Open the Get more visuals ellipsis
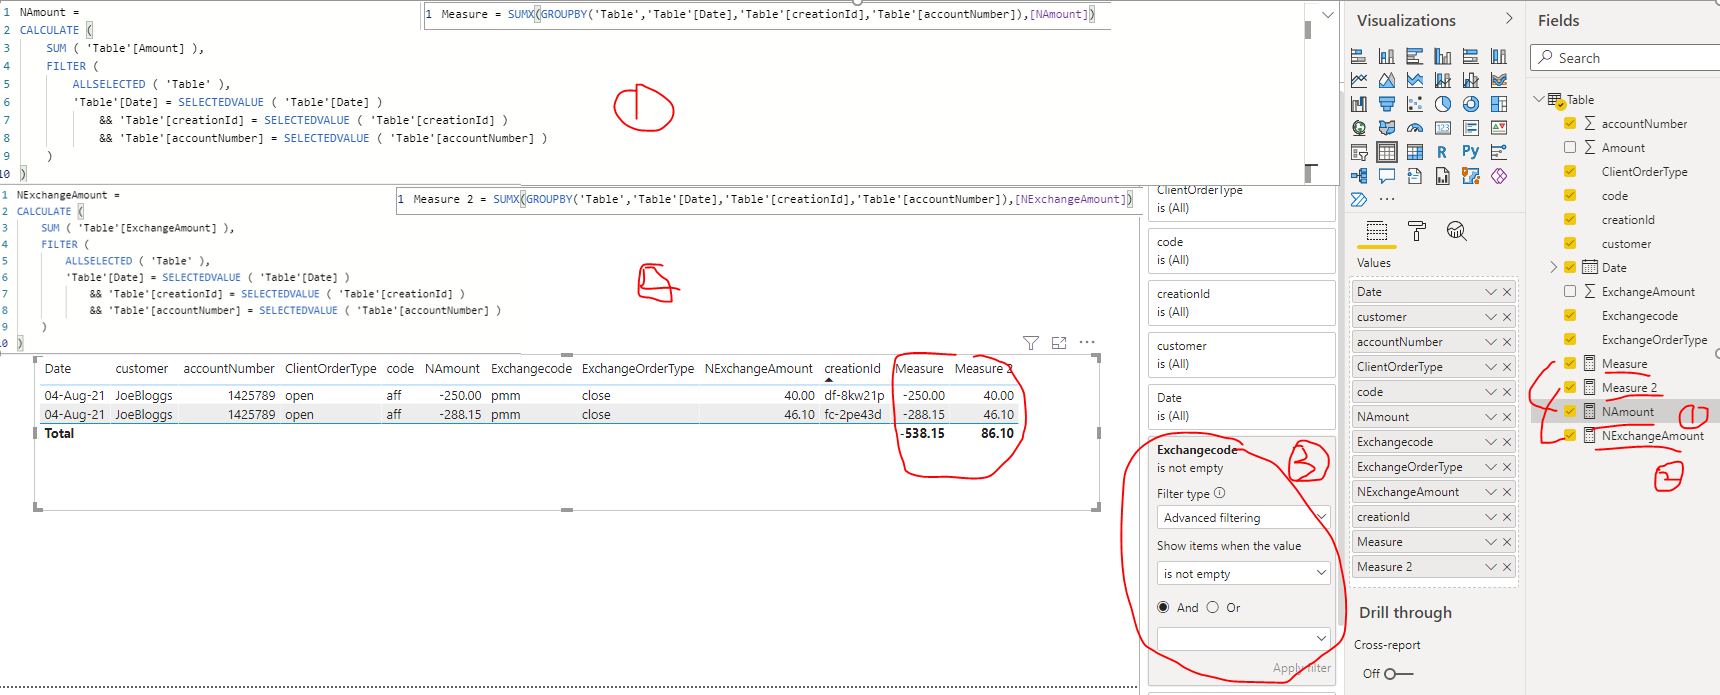1720x695 pixels. click(x=1387, y=199)
